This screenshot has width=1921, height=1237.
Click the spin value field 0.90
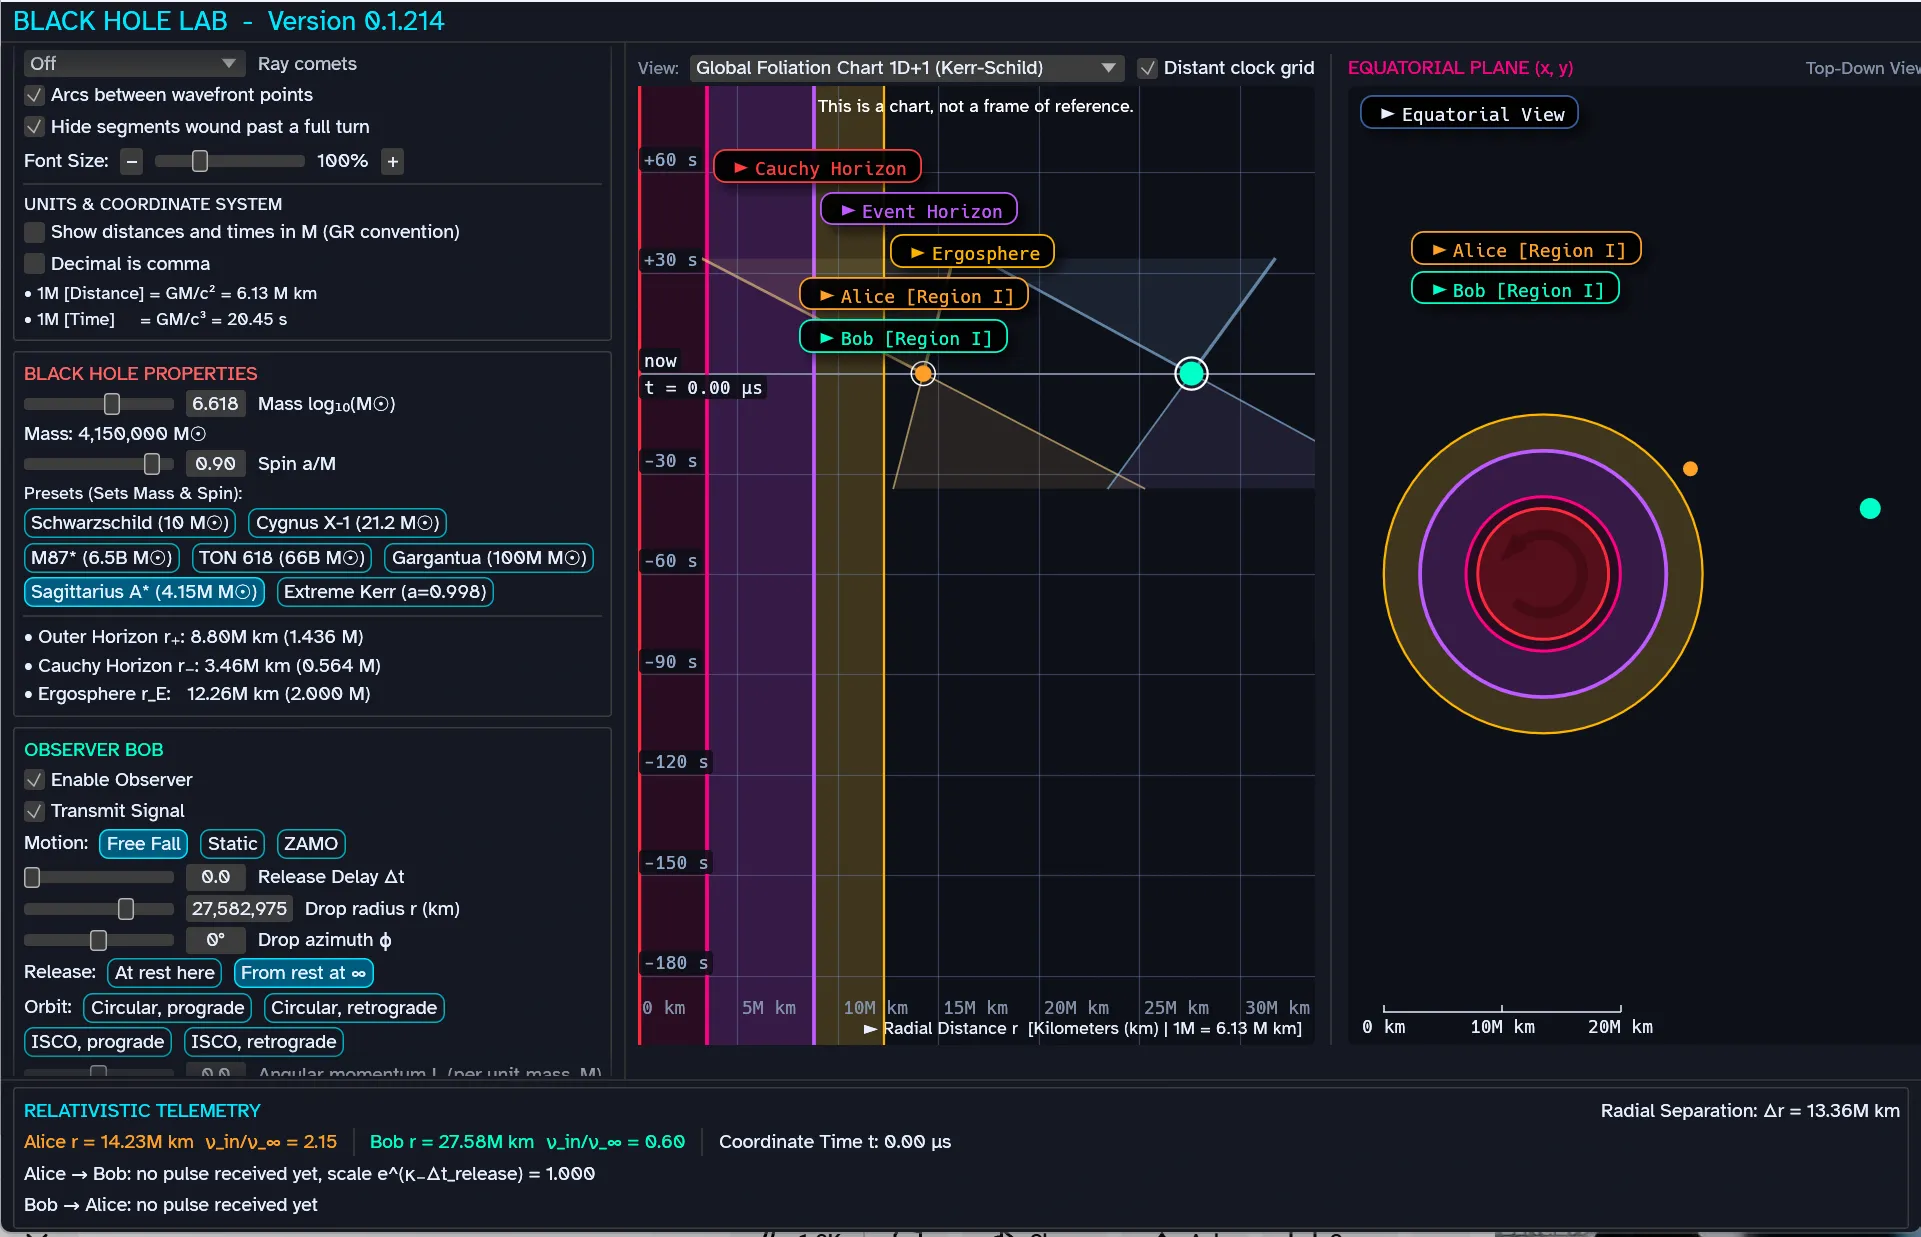(x=215, y=464)
